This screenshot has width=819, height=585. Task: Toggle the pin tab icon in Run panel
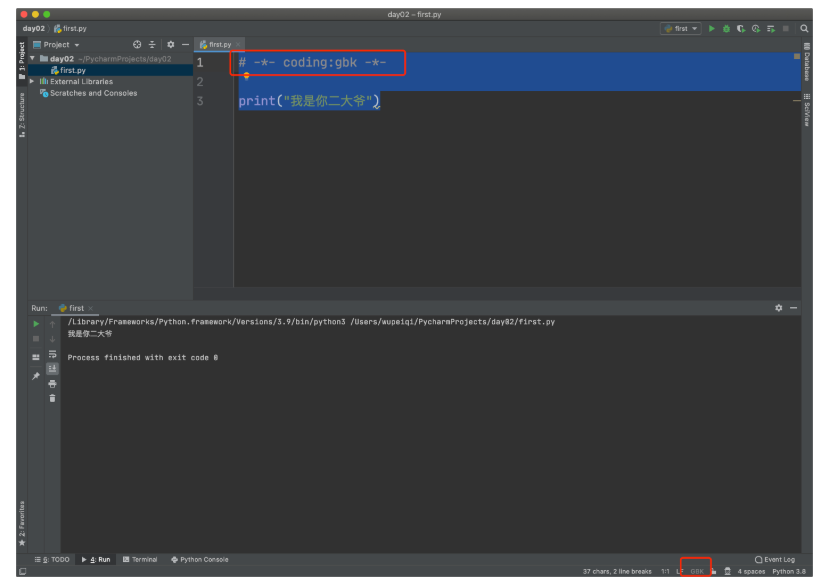pyautogui.click(x=36, y=376)
